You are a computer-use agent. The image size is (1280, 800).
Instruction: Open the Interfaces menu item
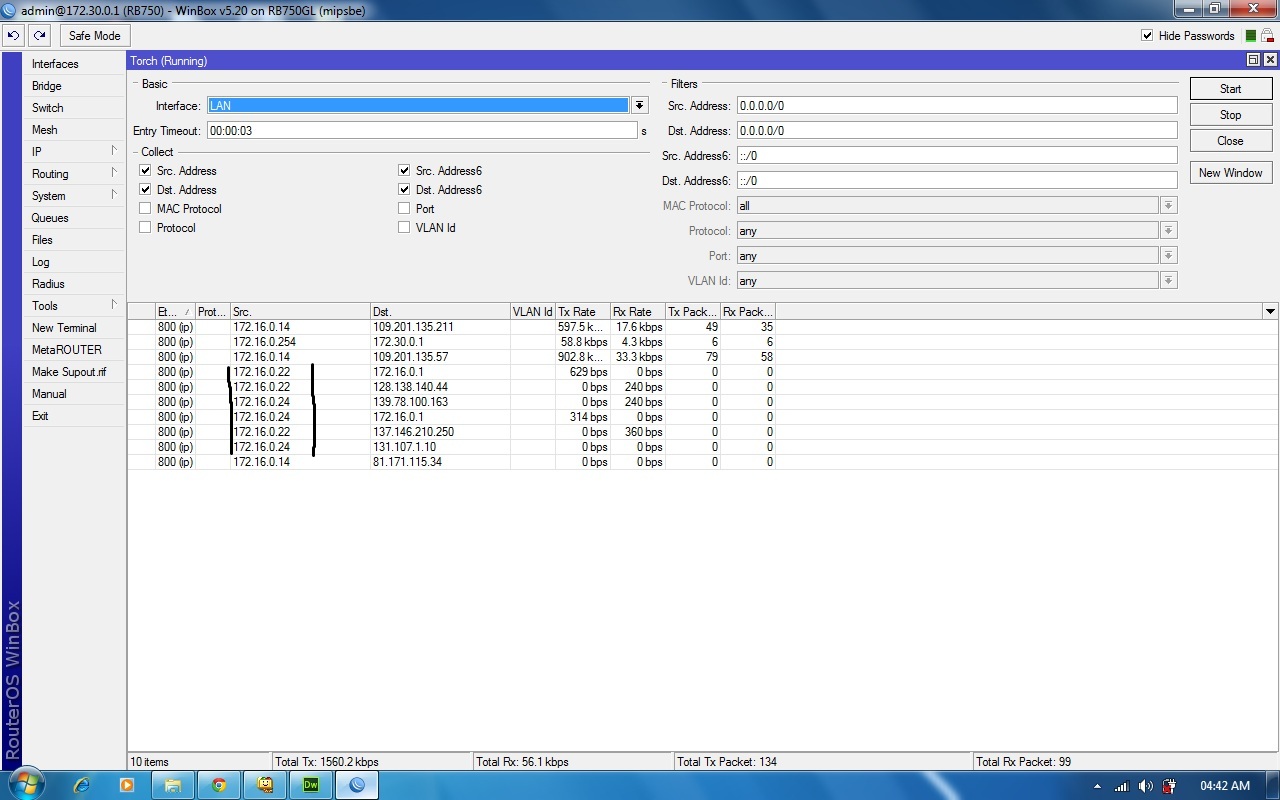click(73, 64)
